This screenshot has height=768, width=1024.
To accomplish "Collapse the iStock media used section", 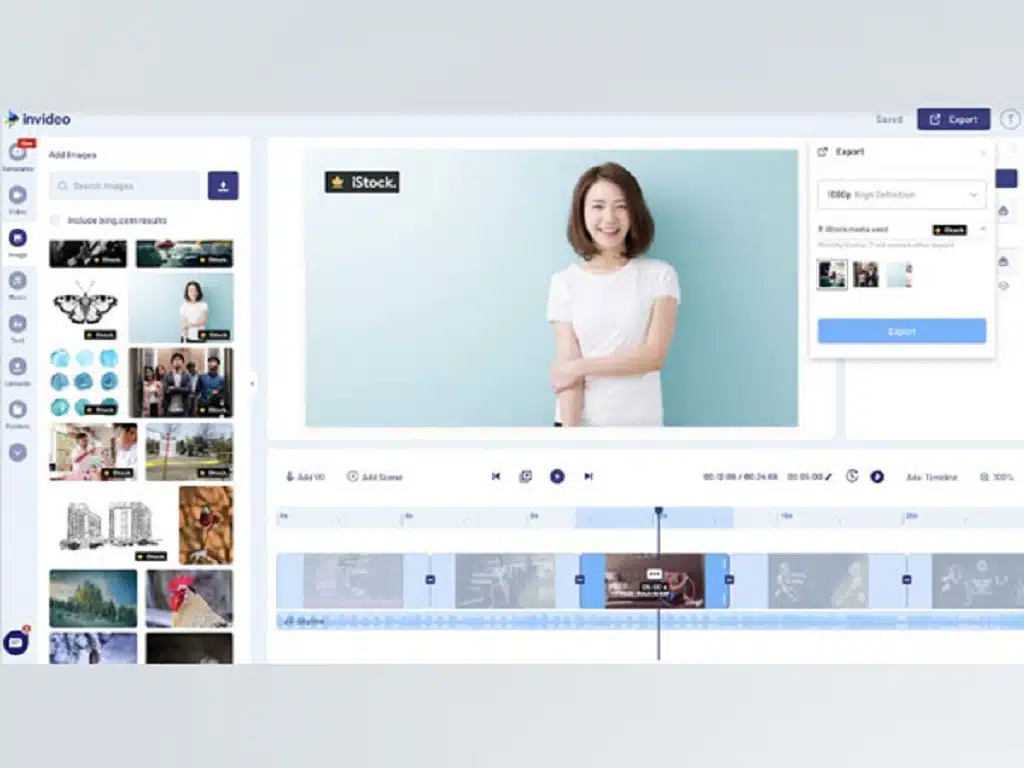I will pyautogui.click(x=983, y=229).
